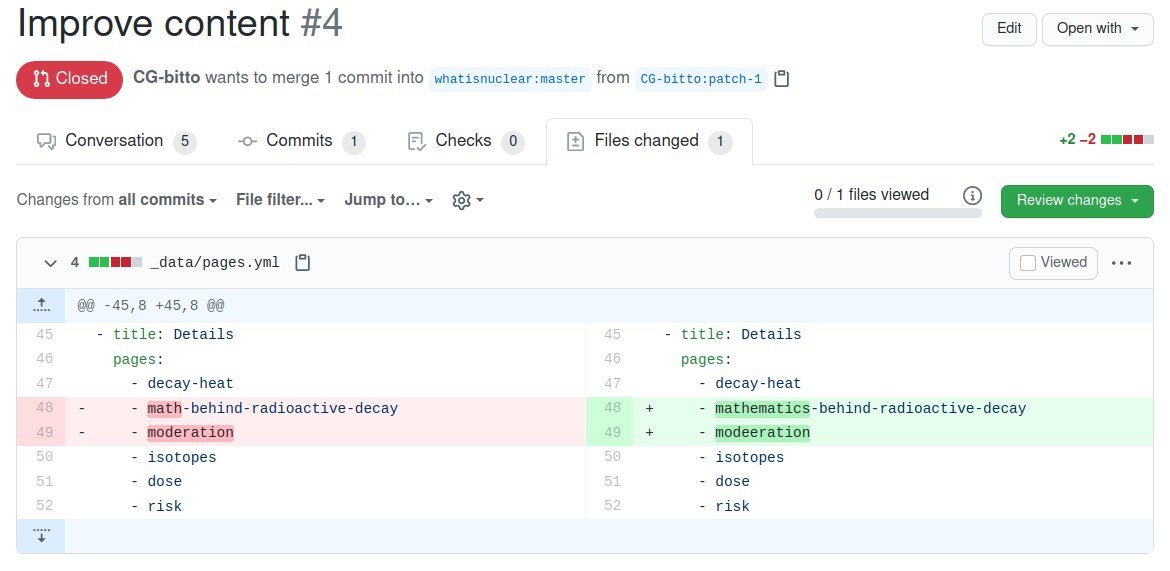
Task: Click the _data/pages.yml file name link
Action: 215,263
